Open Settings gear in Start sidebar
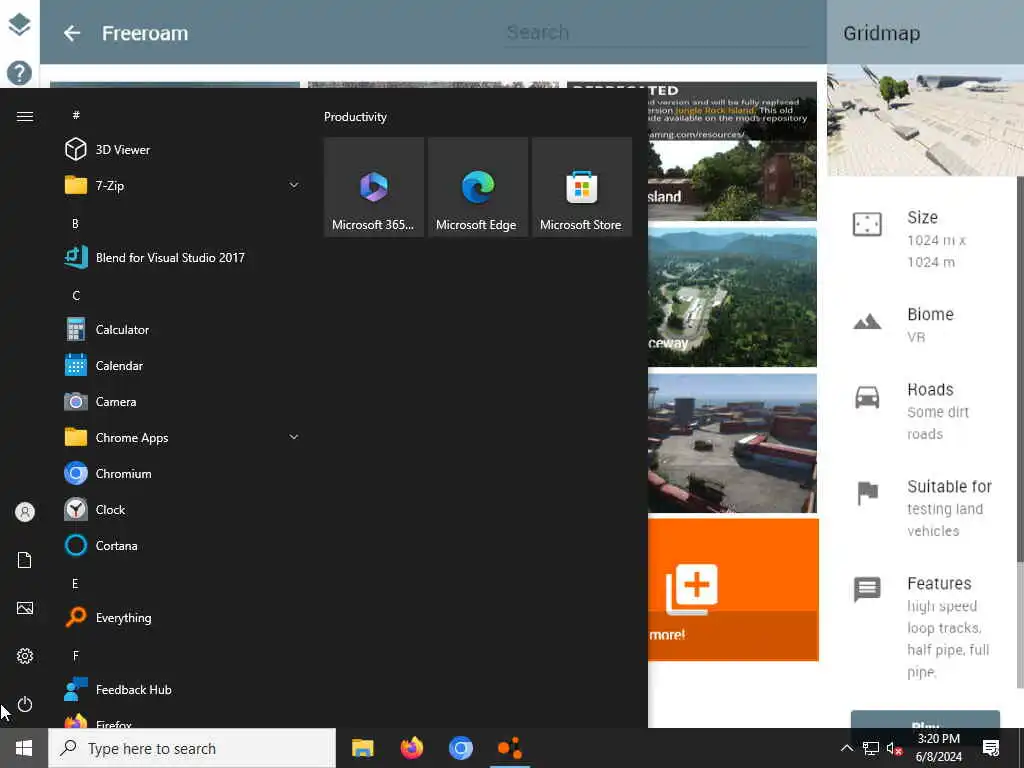The width and height of the screenshot is (1024, 768). [25, 656]
